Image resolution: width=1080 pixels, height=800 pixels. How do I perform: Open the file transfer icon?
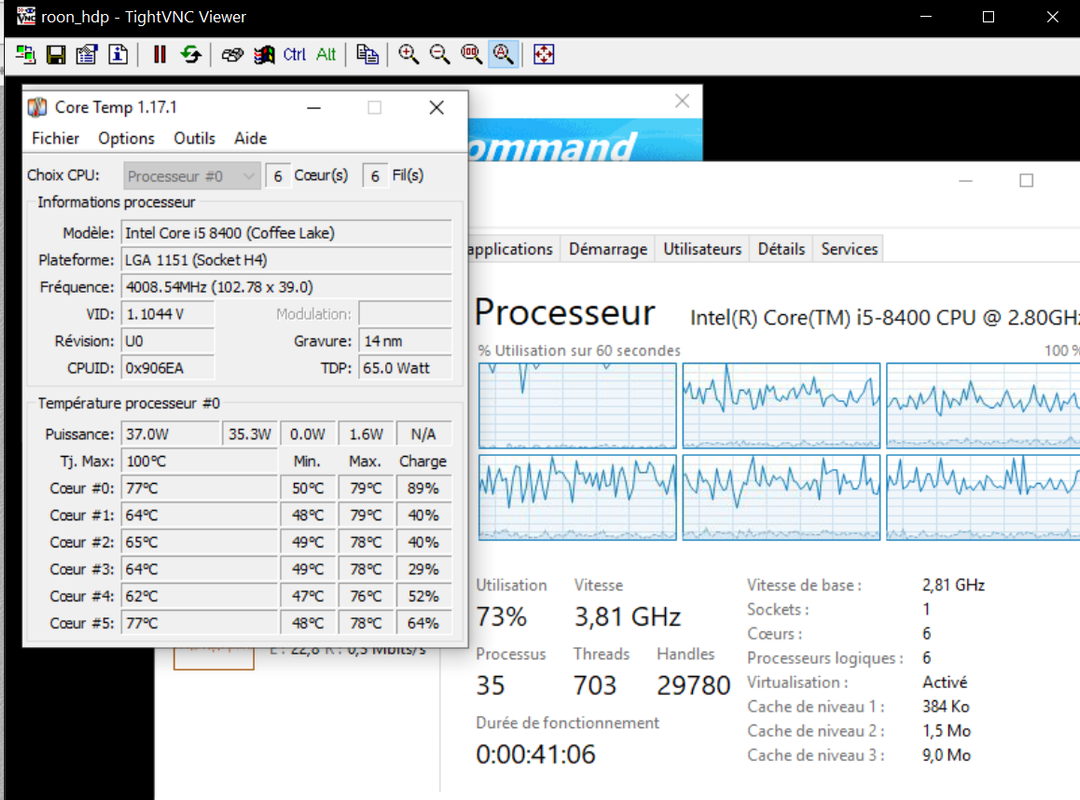pos(367,54)
